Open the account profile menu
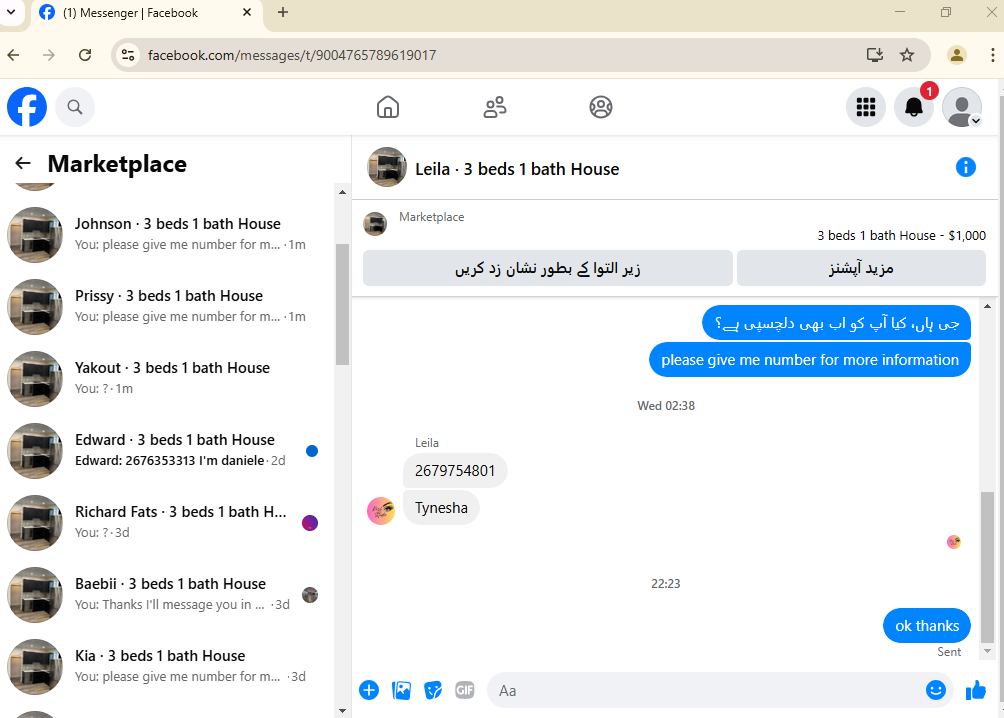Viewport: 1004px width, 718px height. pos(962,107)
